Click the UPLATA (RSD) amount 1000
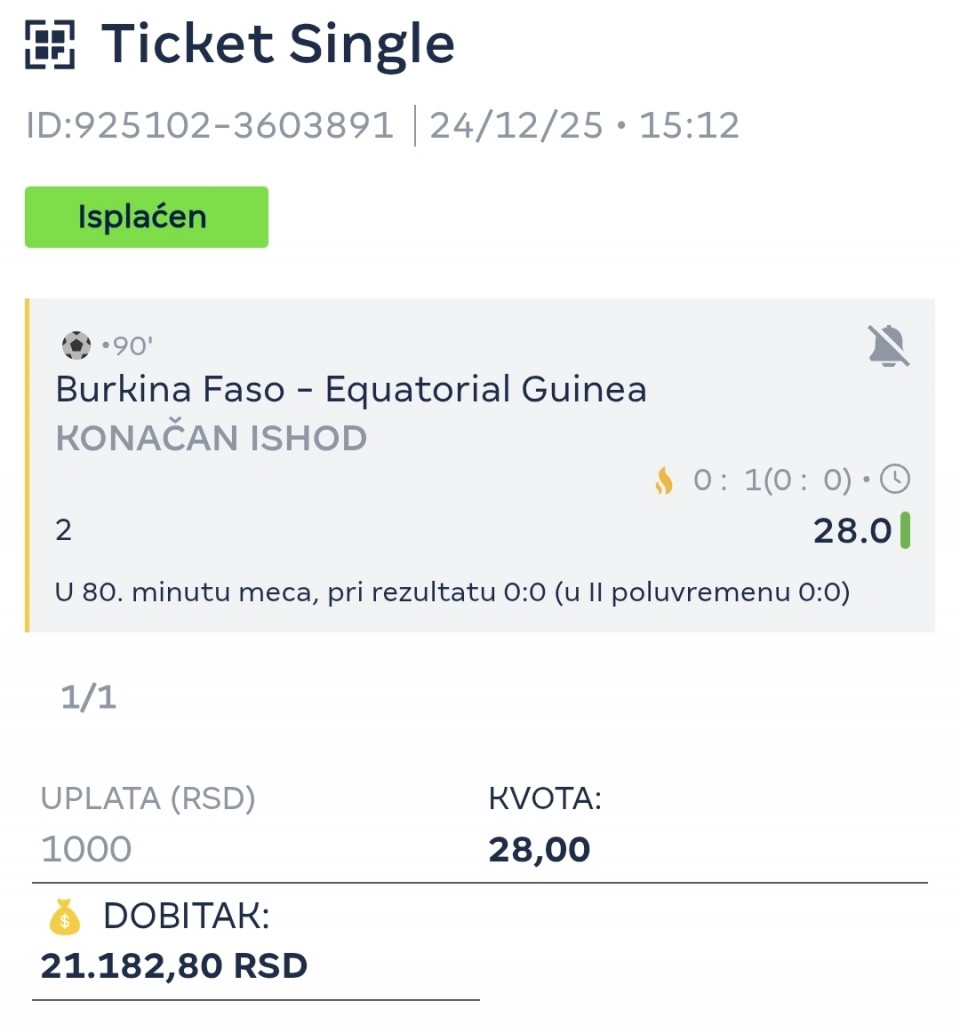The height and width of the screenshot is (1032, 960). tap(86, 849)
